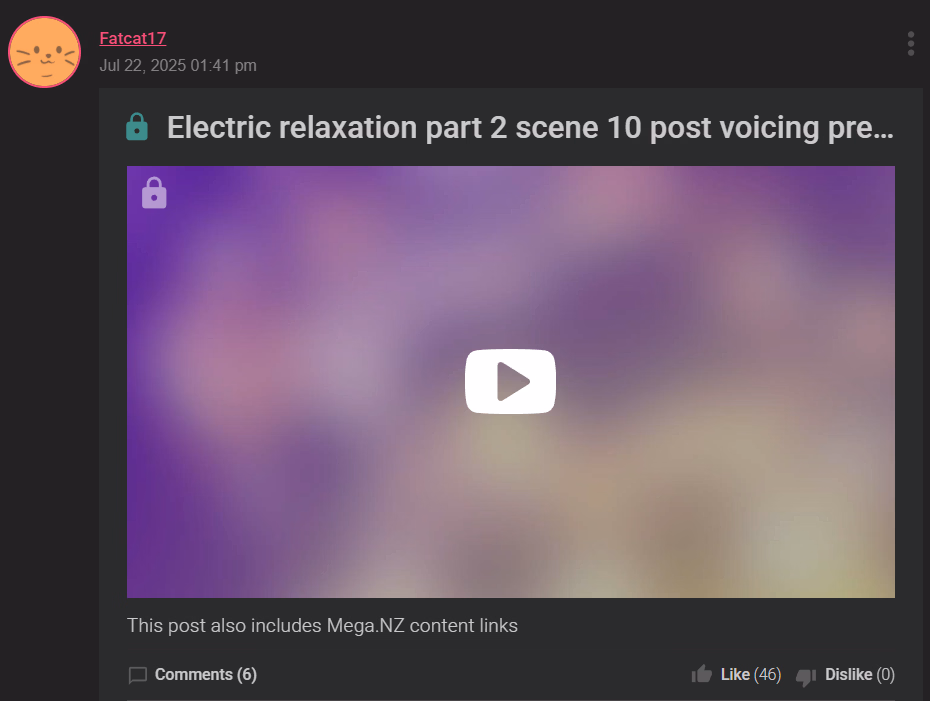The width and height of the screenshot is (930, 701).
Task: Click the Jul 22, 2025 timestamp
Action: tap(178, 65)
